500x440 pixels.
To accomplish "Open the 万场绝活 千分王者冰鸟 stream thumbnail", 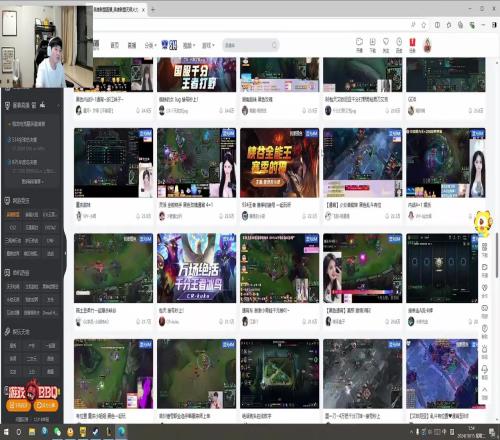I will click(x=196, y=268).
